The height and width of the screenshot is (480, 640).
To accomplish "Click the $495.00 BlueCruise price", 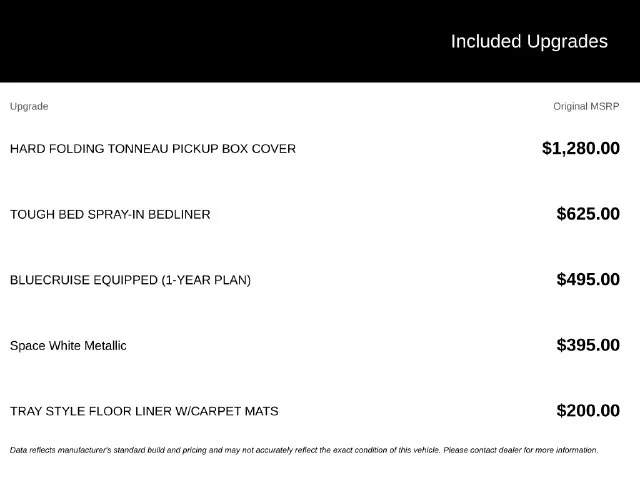I will pyautogui.click(x=588, y=280).
